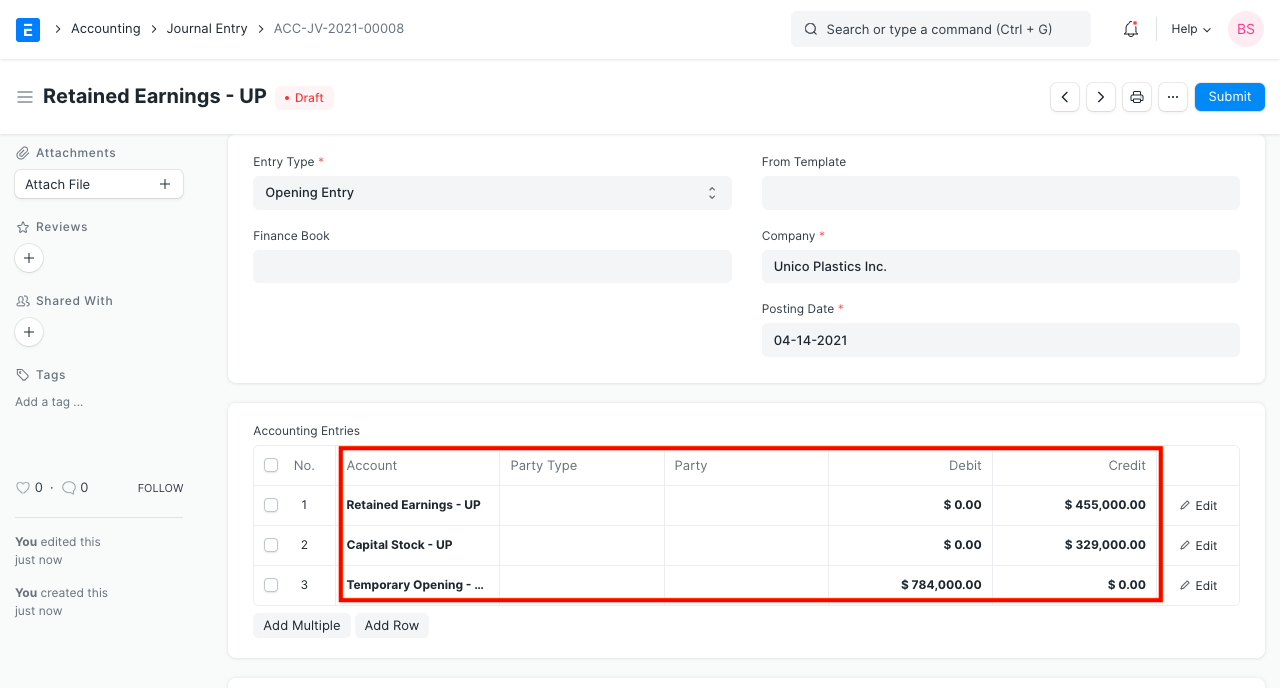The height and width of the screenshot is (688, 1280).
Task: Check the Temporary Opening row checkbox
Action: 270,585
